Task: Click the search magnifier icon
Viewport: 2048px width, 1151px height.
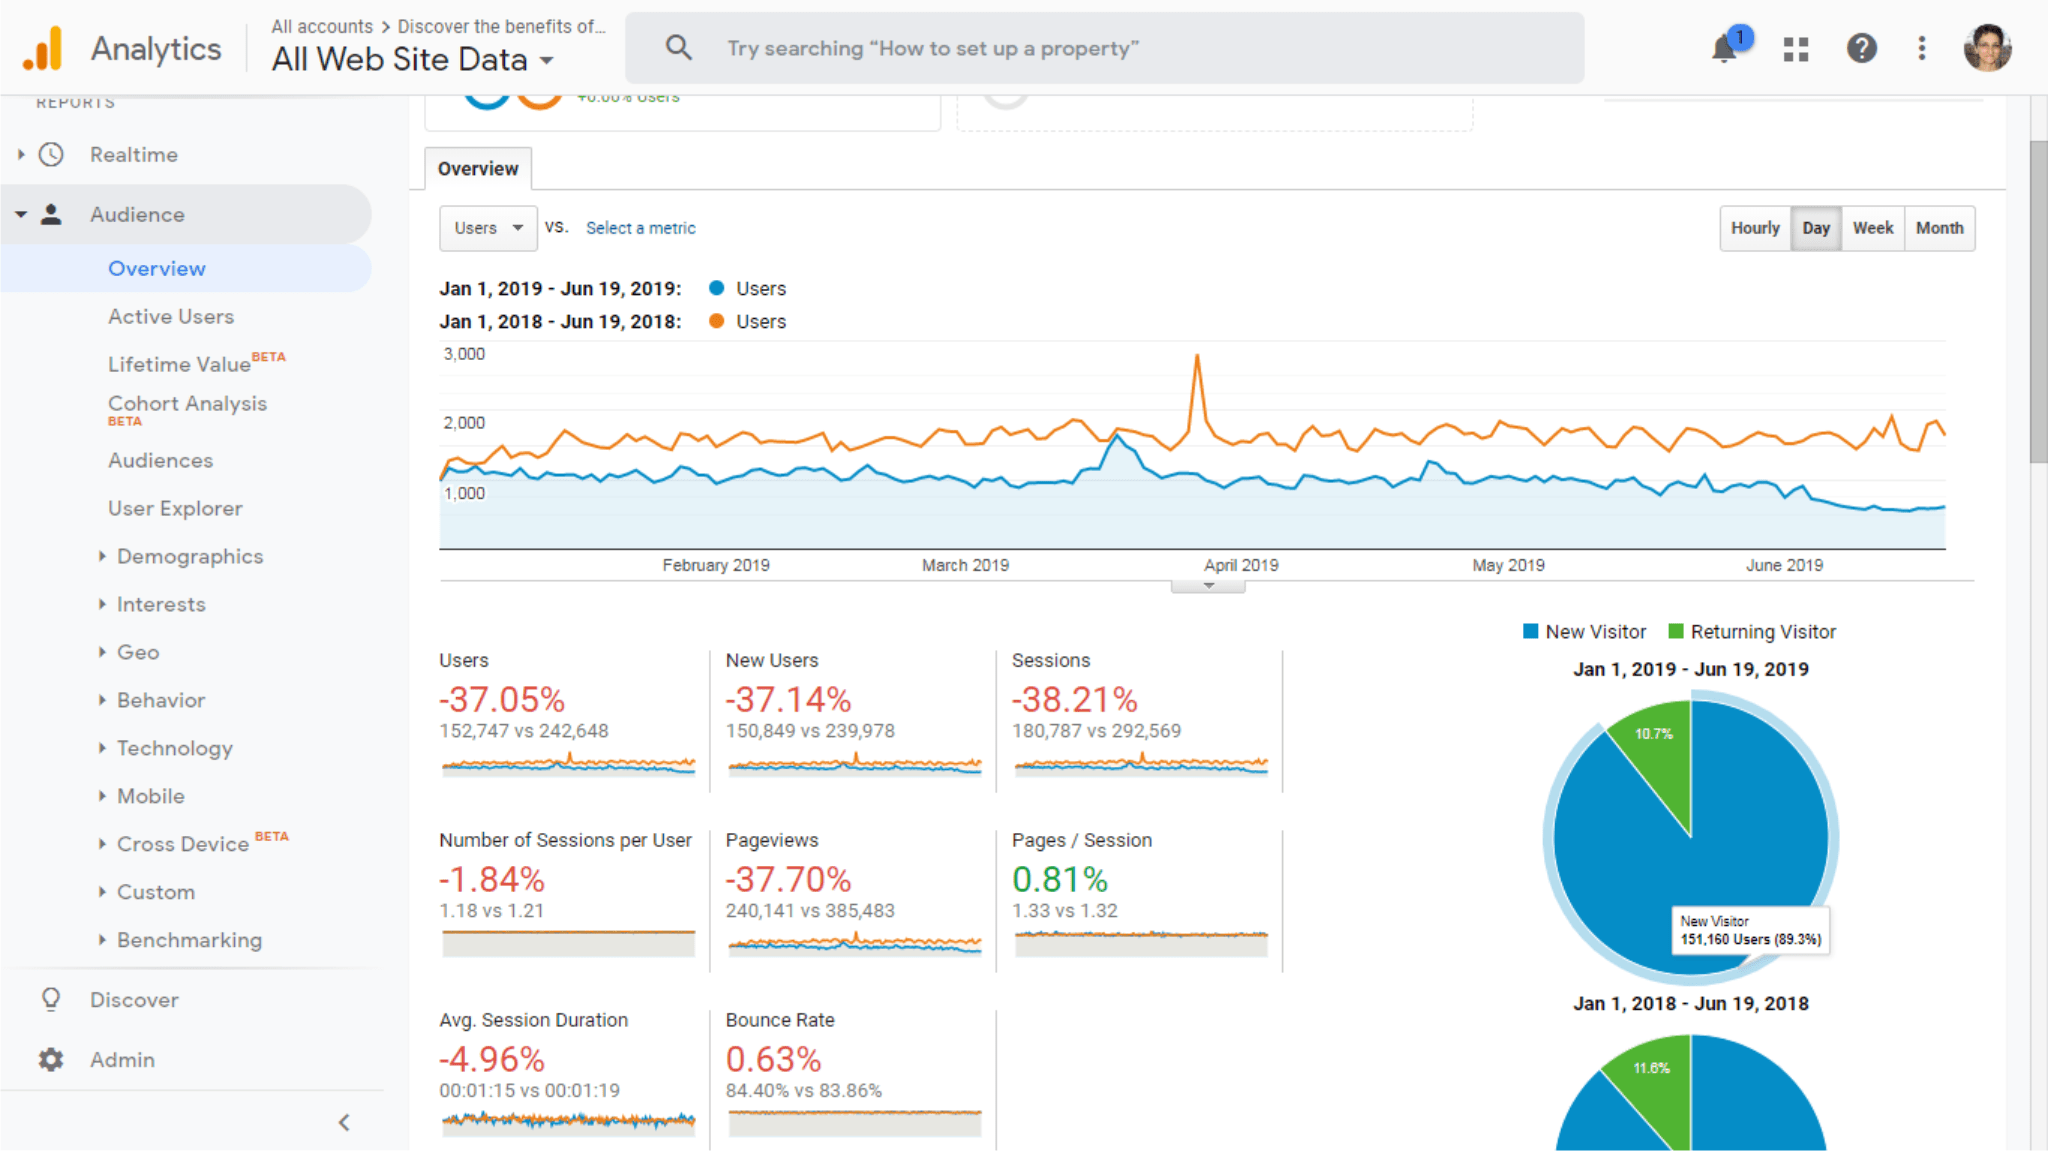Action: 679,47
